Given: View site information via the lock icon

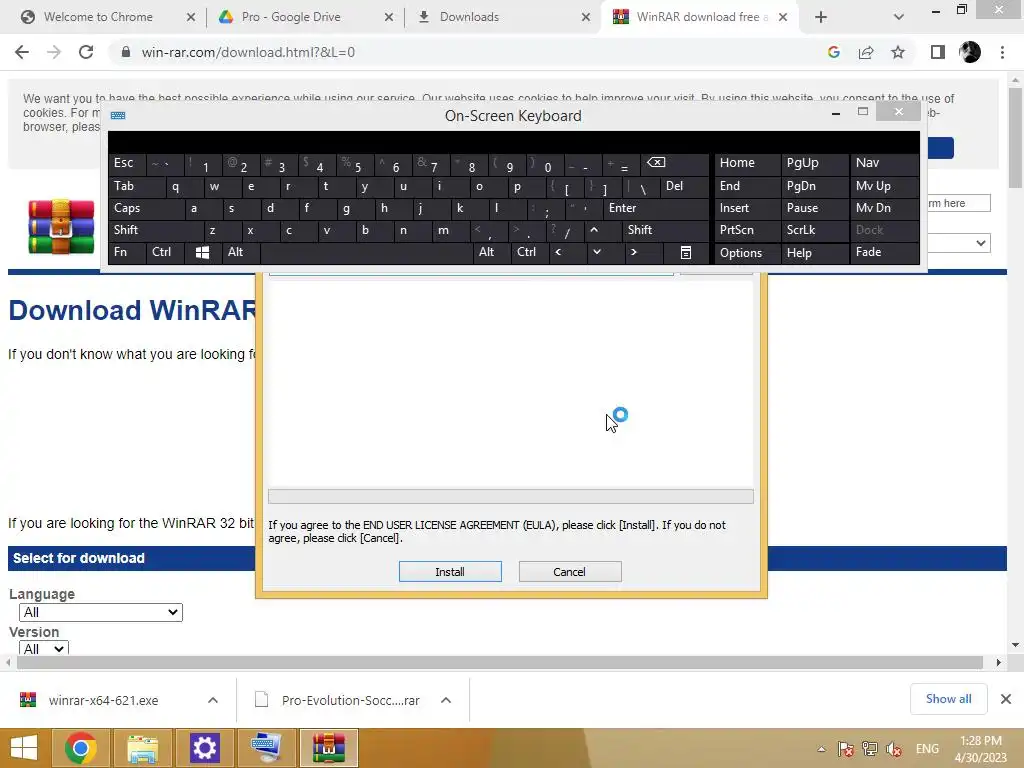Looking at the screenshot, I should (126, 52).
